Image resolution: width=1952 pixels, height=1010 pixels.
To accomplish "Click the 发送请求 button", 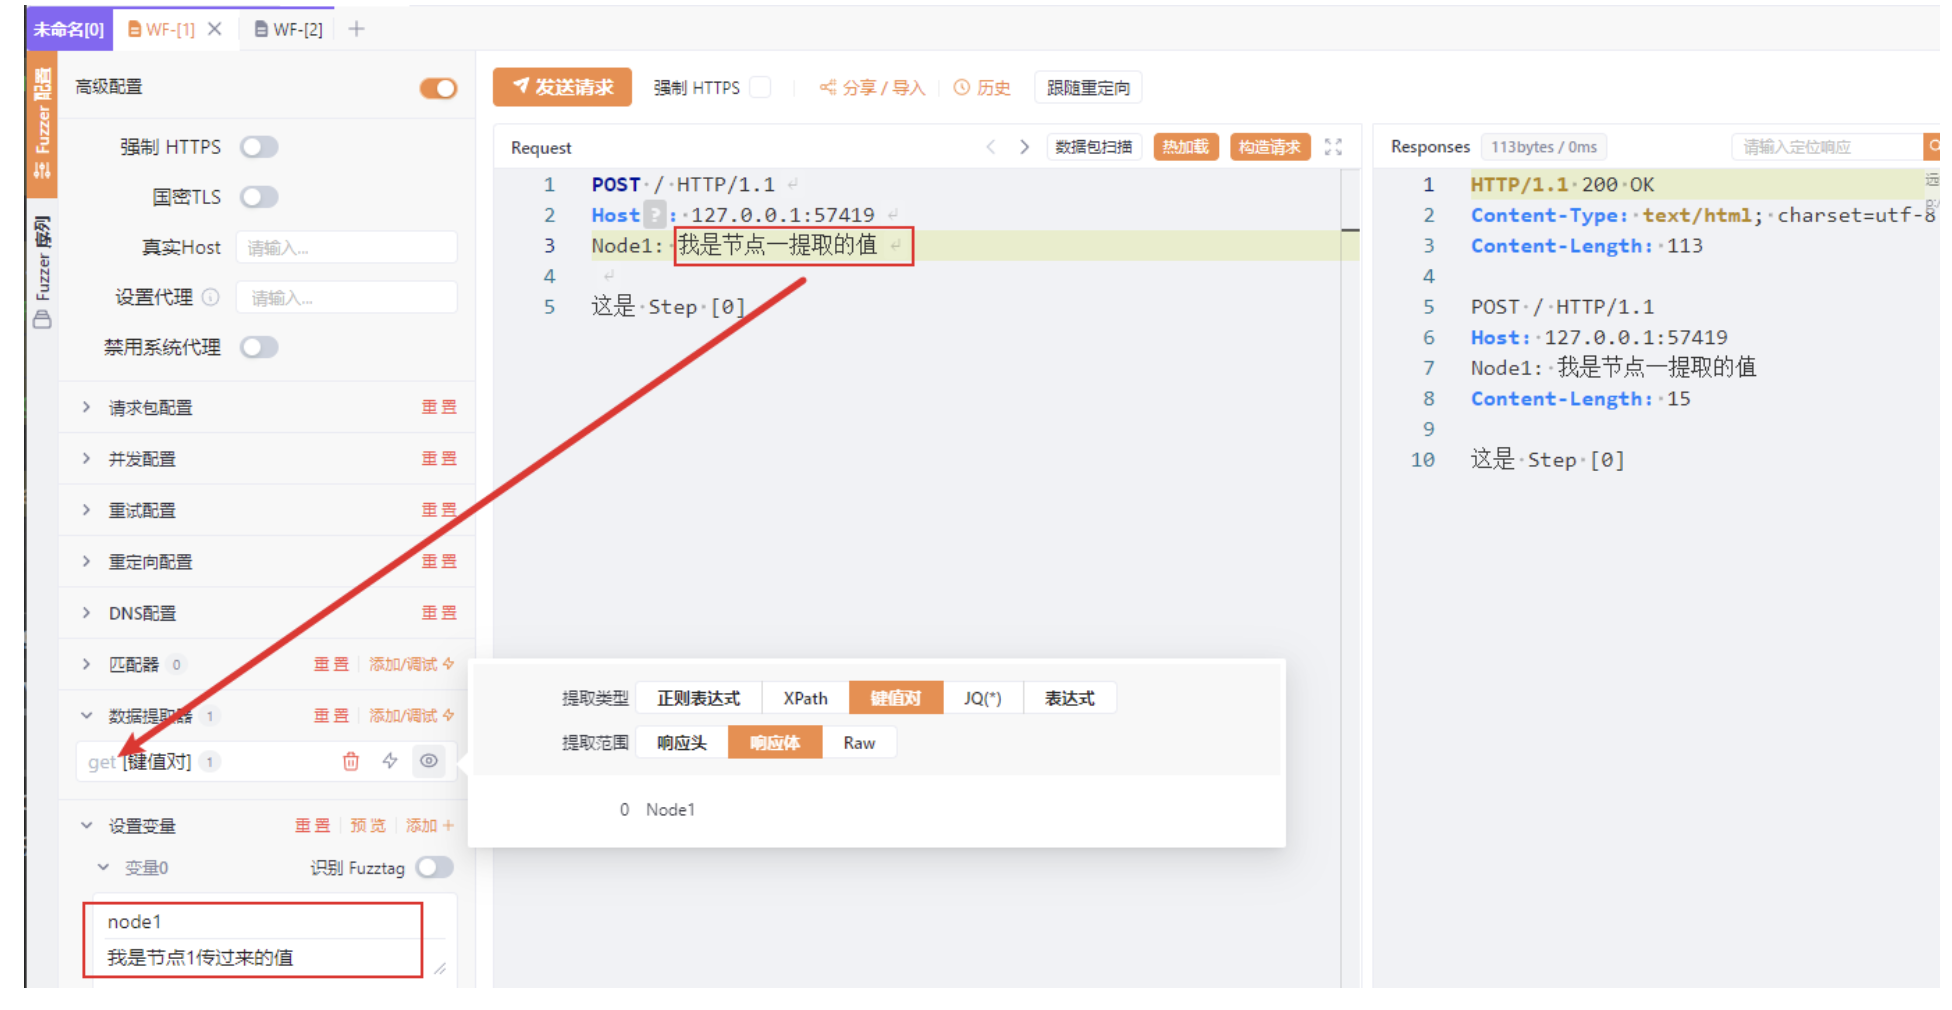I will click(x=562, y=88).
